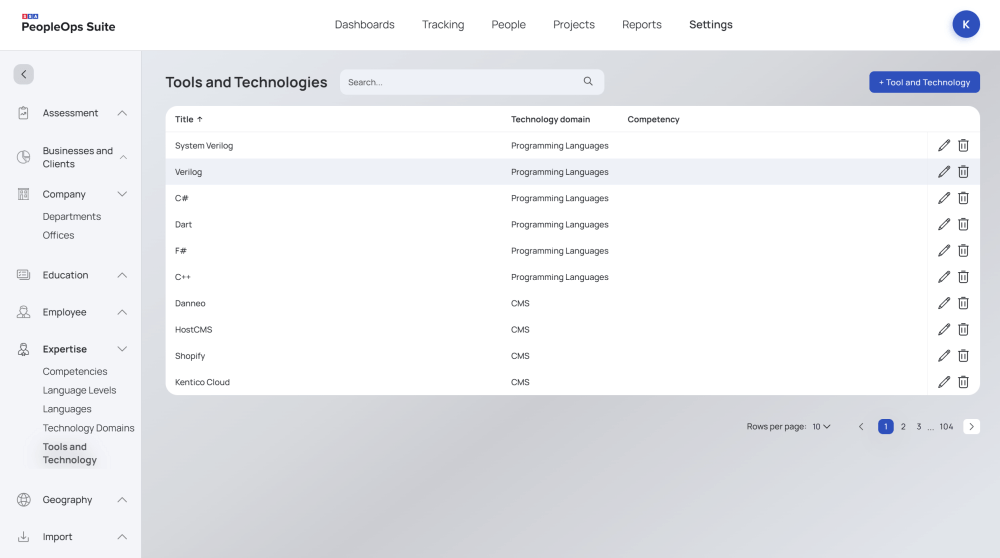The width and height of the screenshot is (1000, 558).
Task: Open Departments under Company
Action: tap(71, 216)
